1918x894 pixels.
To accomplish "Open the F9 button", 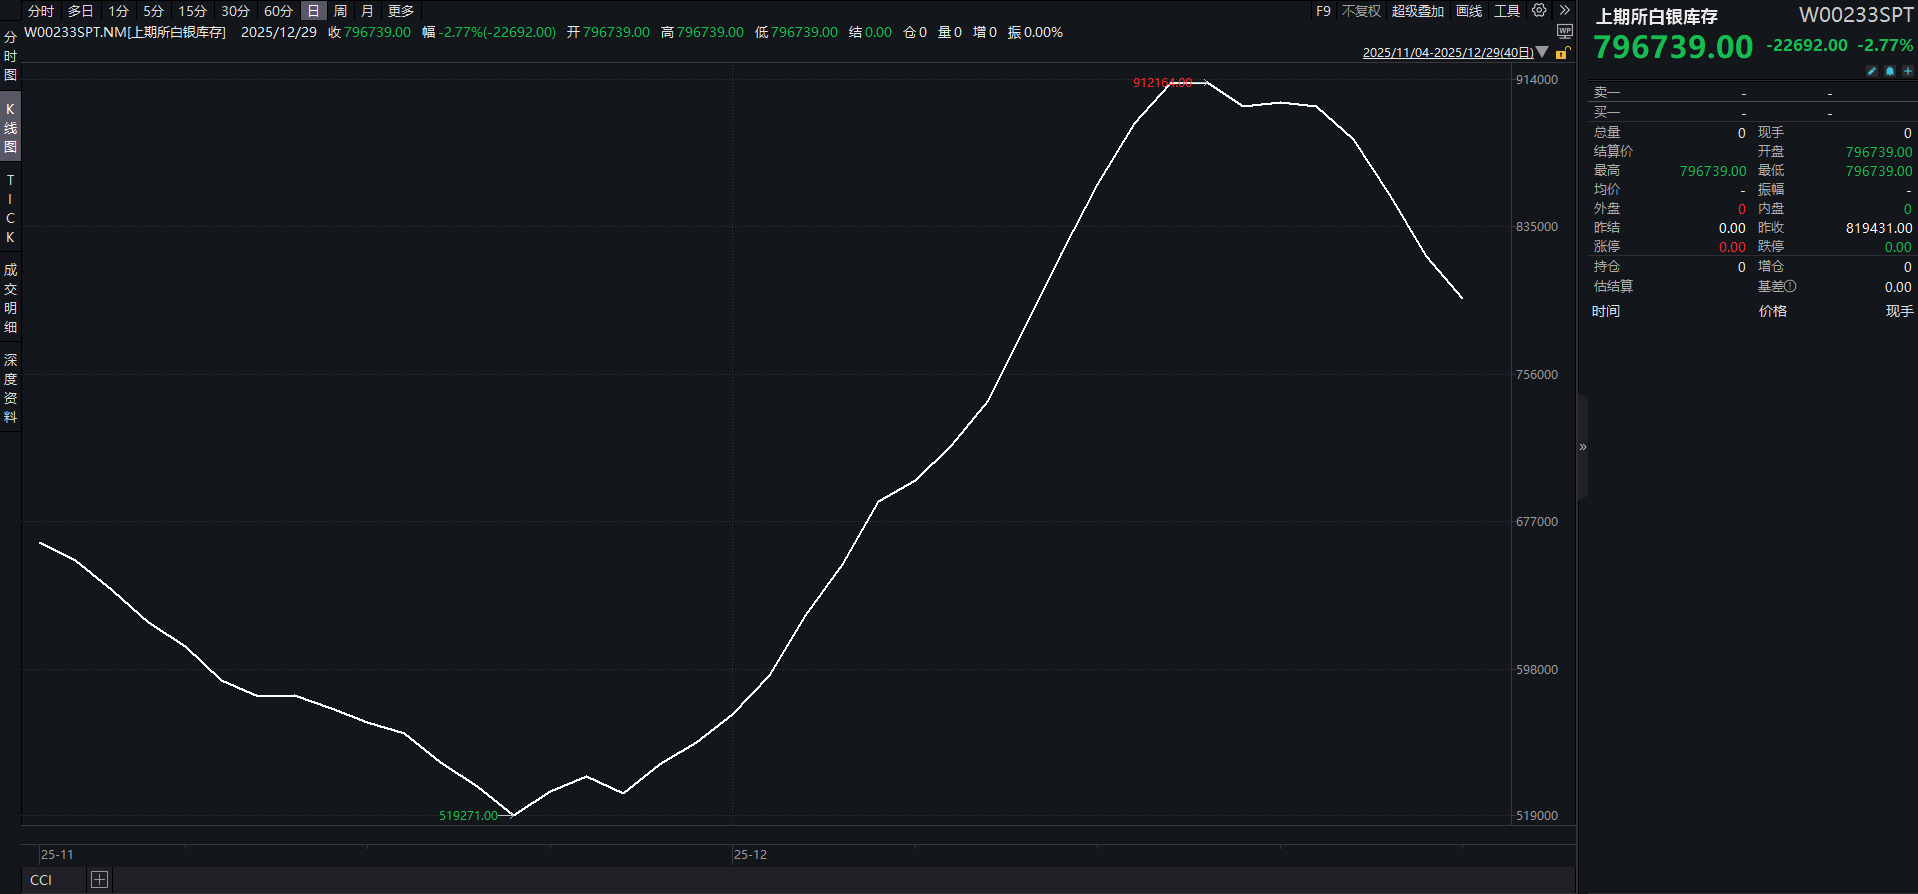I will [1323, 11].
